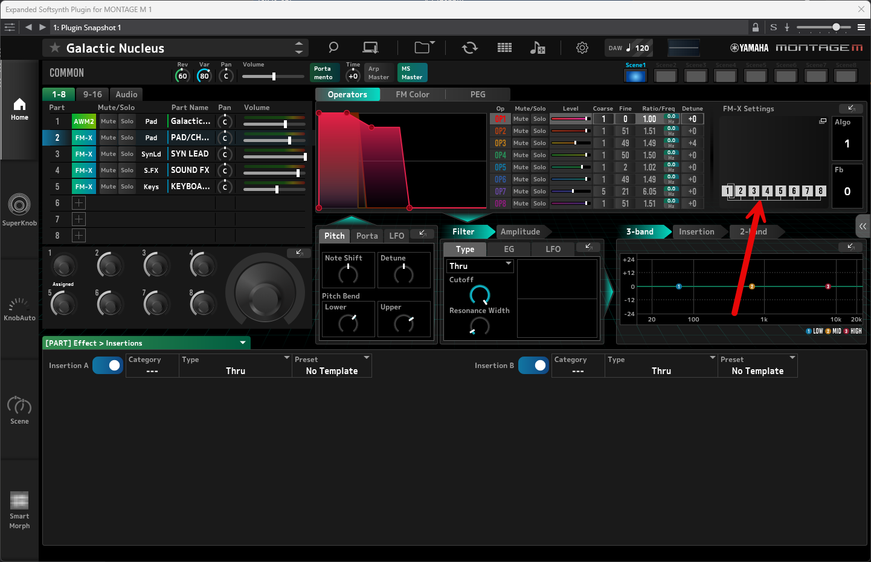Open the filter type Thru dropdown
Viewport: 871px width, 562px height.
(480, 266)
